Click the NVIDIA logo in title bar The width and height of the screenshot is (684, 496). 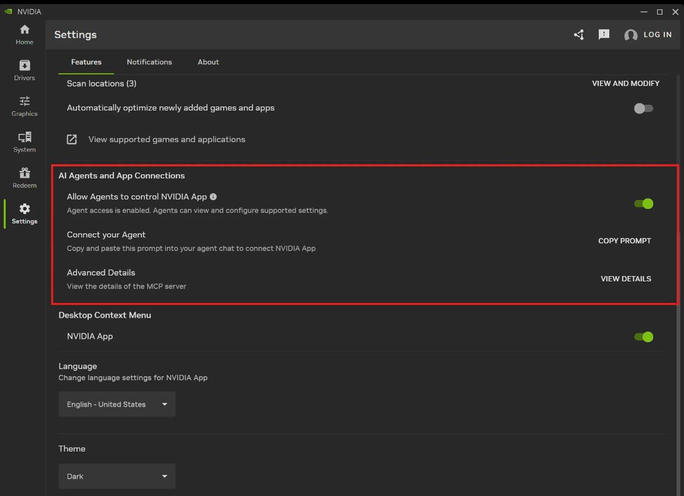pyautogui.click(x=8, y=11)
